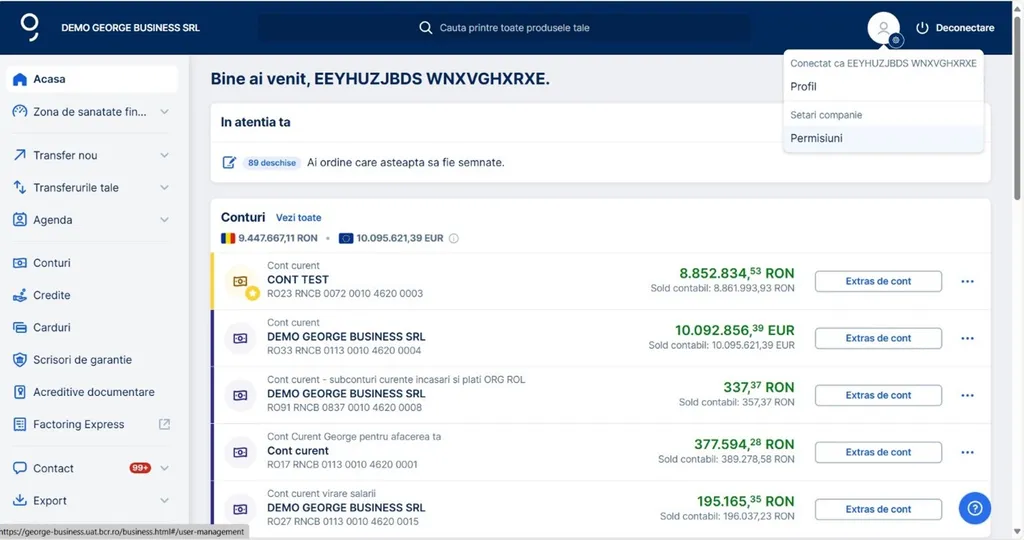
Task: Open the Vezi toate accounts link
Action: point(299,217)
